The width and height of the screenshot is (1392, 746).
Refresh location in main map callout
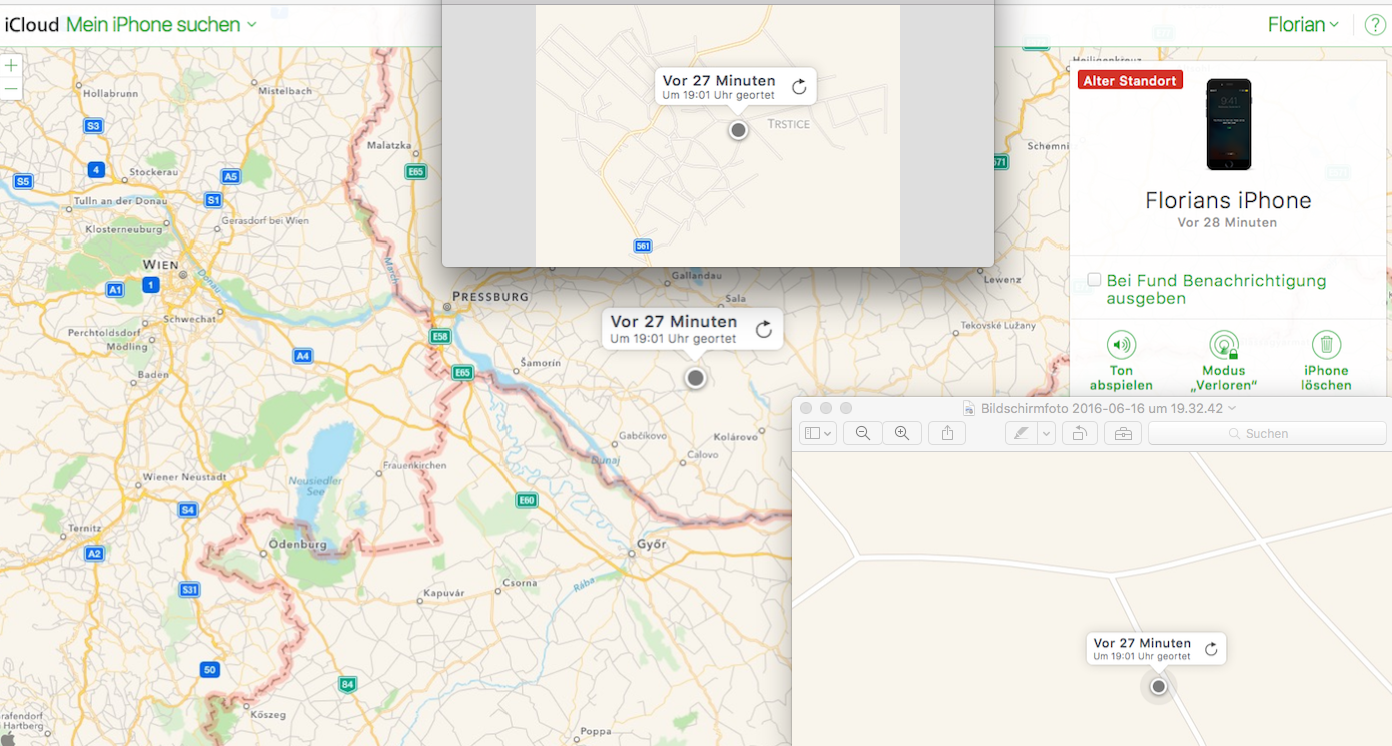[x=764, y=330]
